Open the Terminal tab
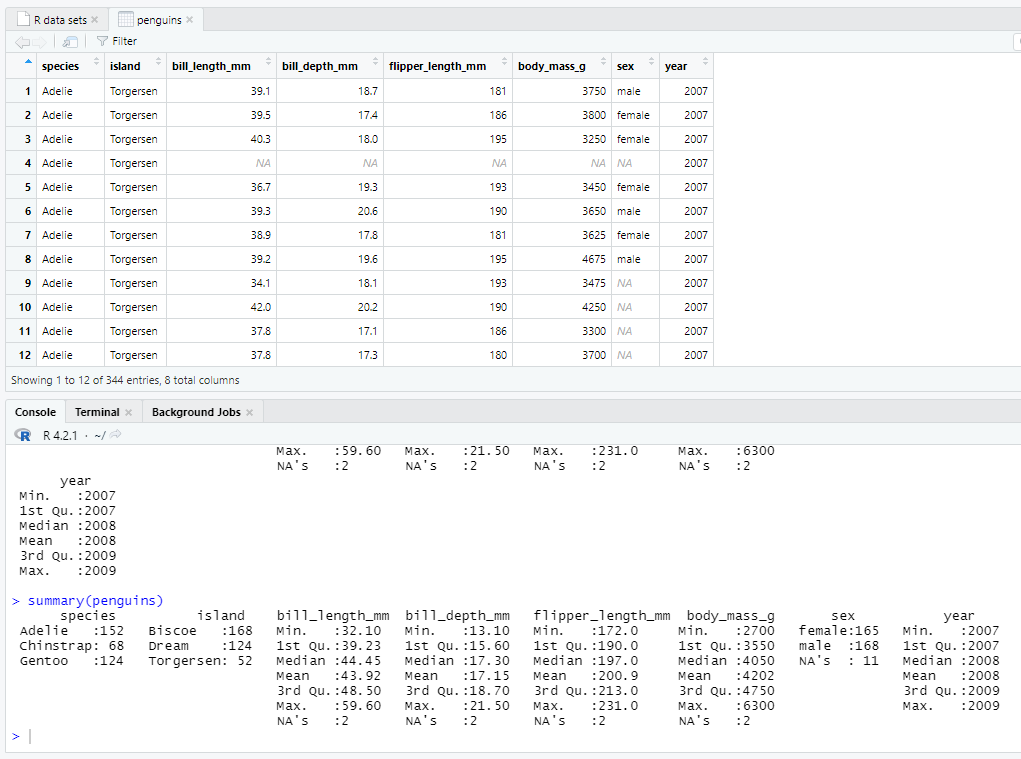 [97, 412]
